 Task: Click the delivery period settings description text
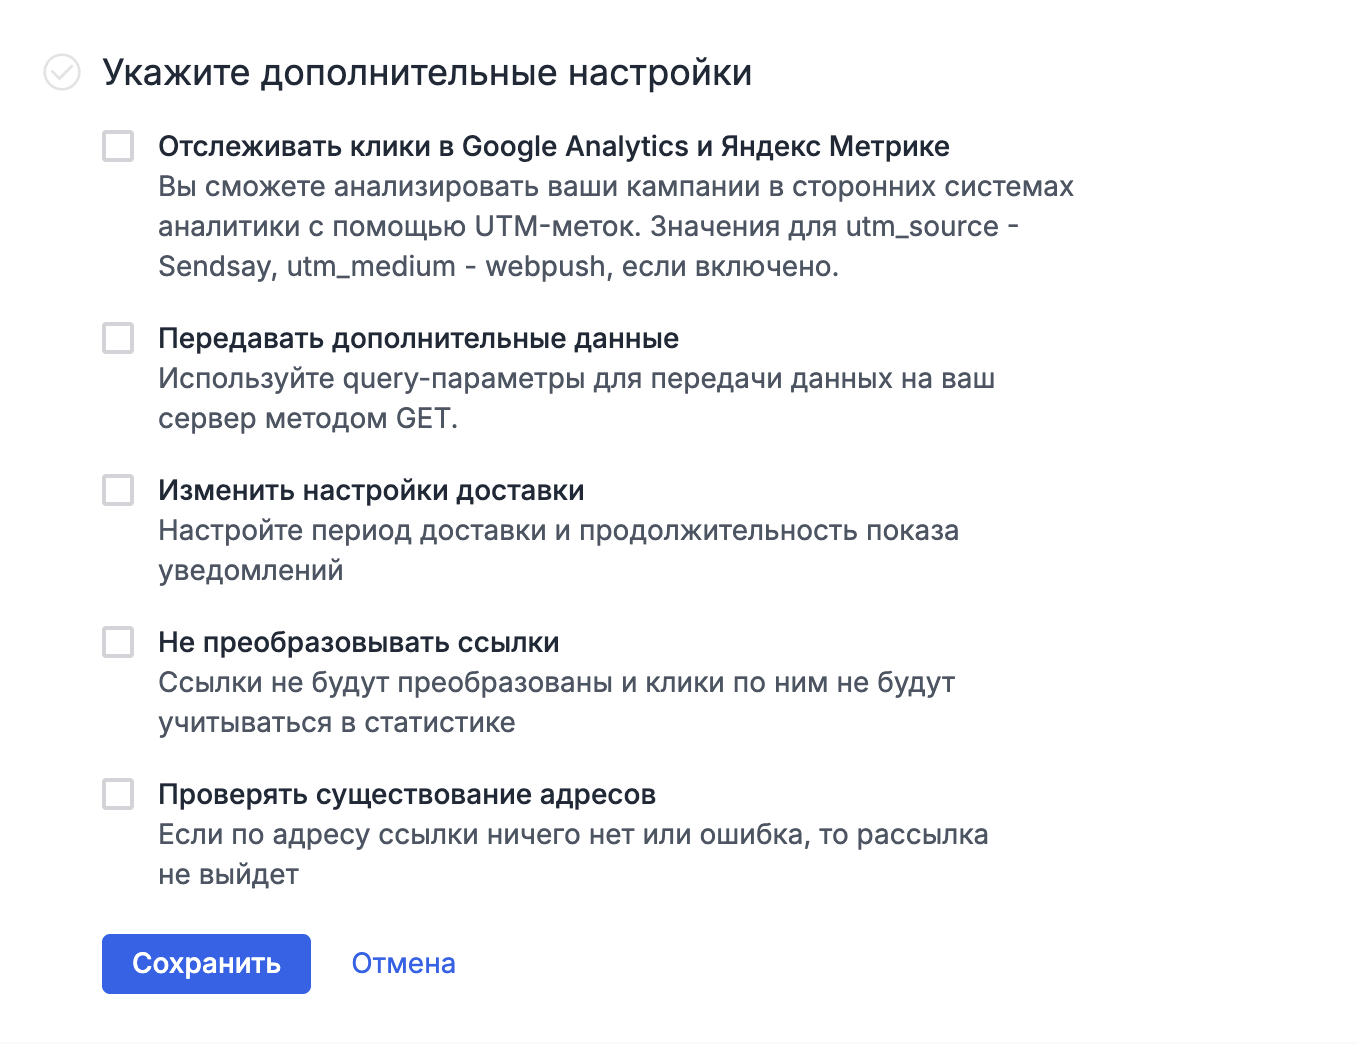pos(558,550)
